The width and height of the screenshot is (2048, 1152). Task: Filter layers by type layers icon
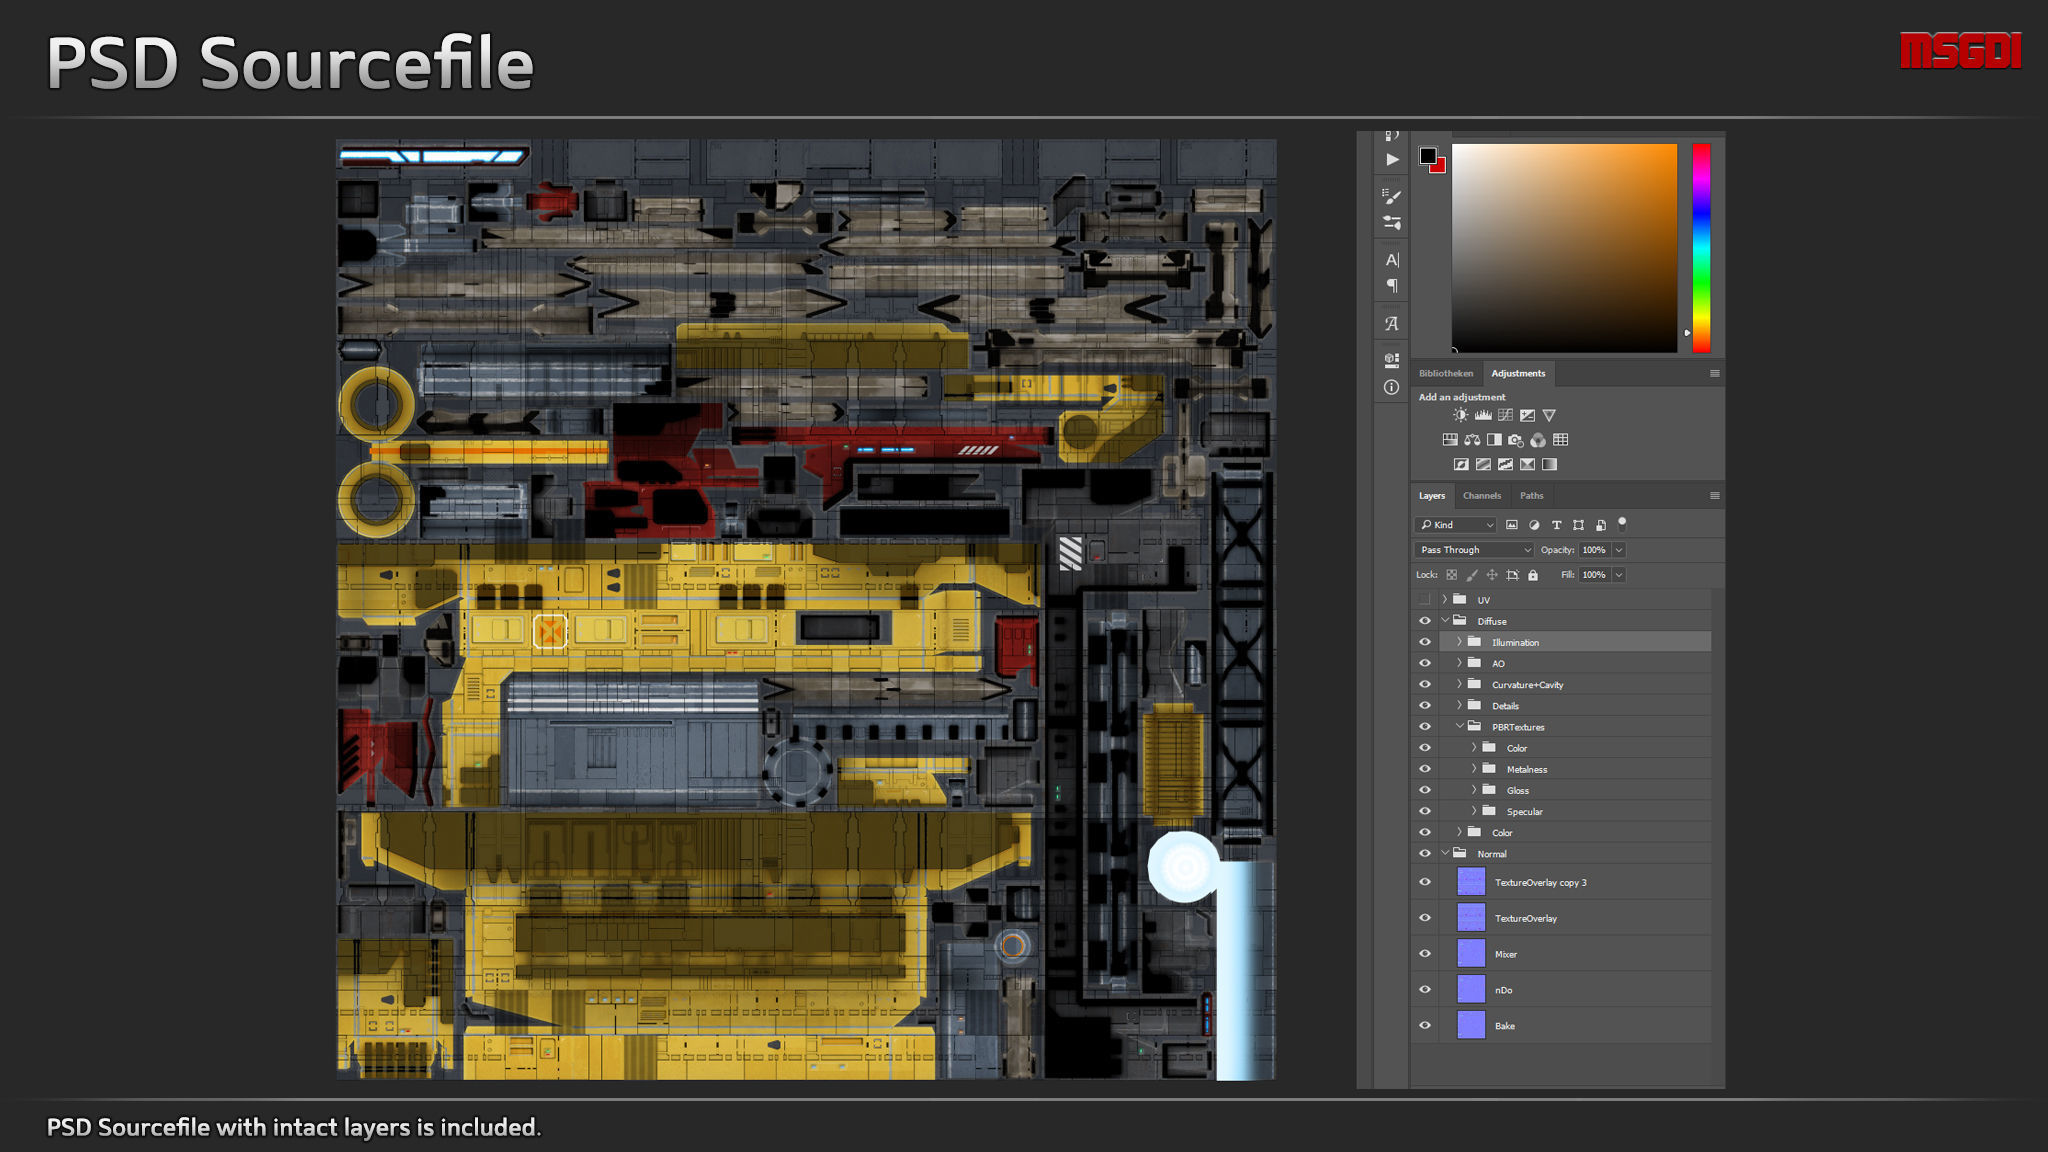tap(1556, 525)
